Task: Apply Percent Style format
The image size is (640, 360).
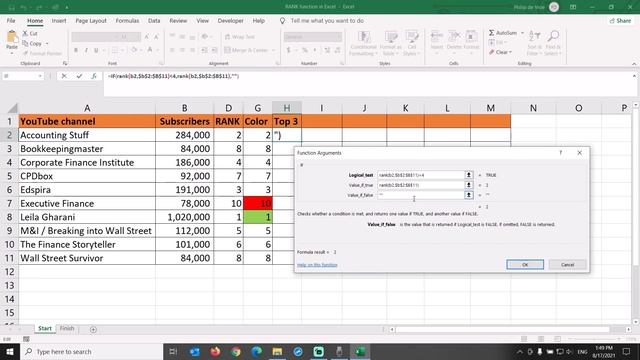Action: point(305,50)
